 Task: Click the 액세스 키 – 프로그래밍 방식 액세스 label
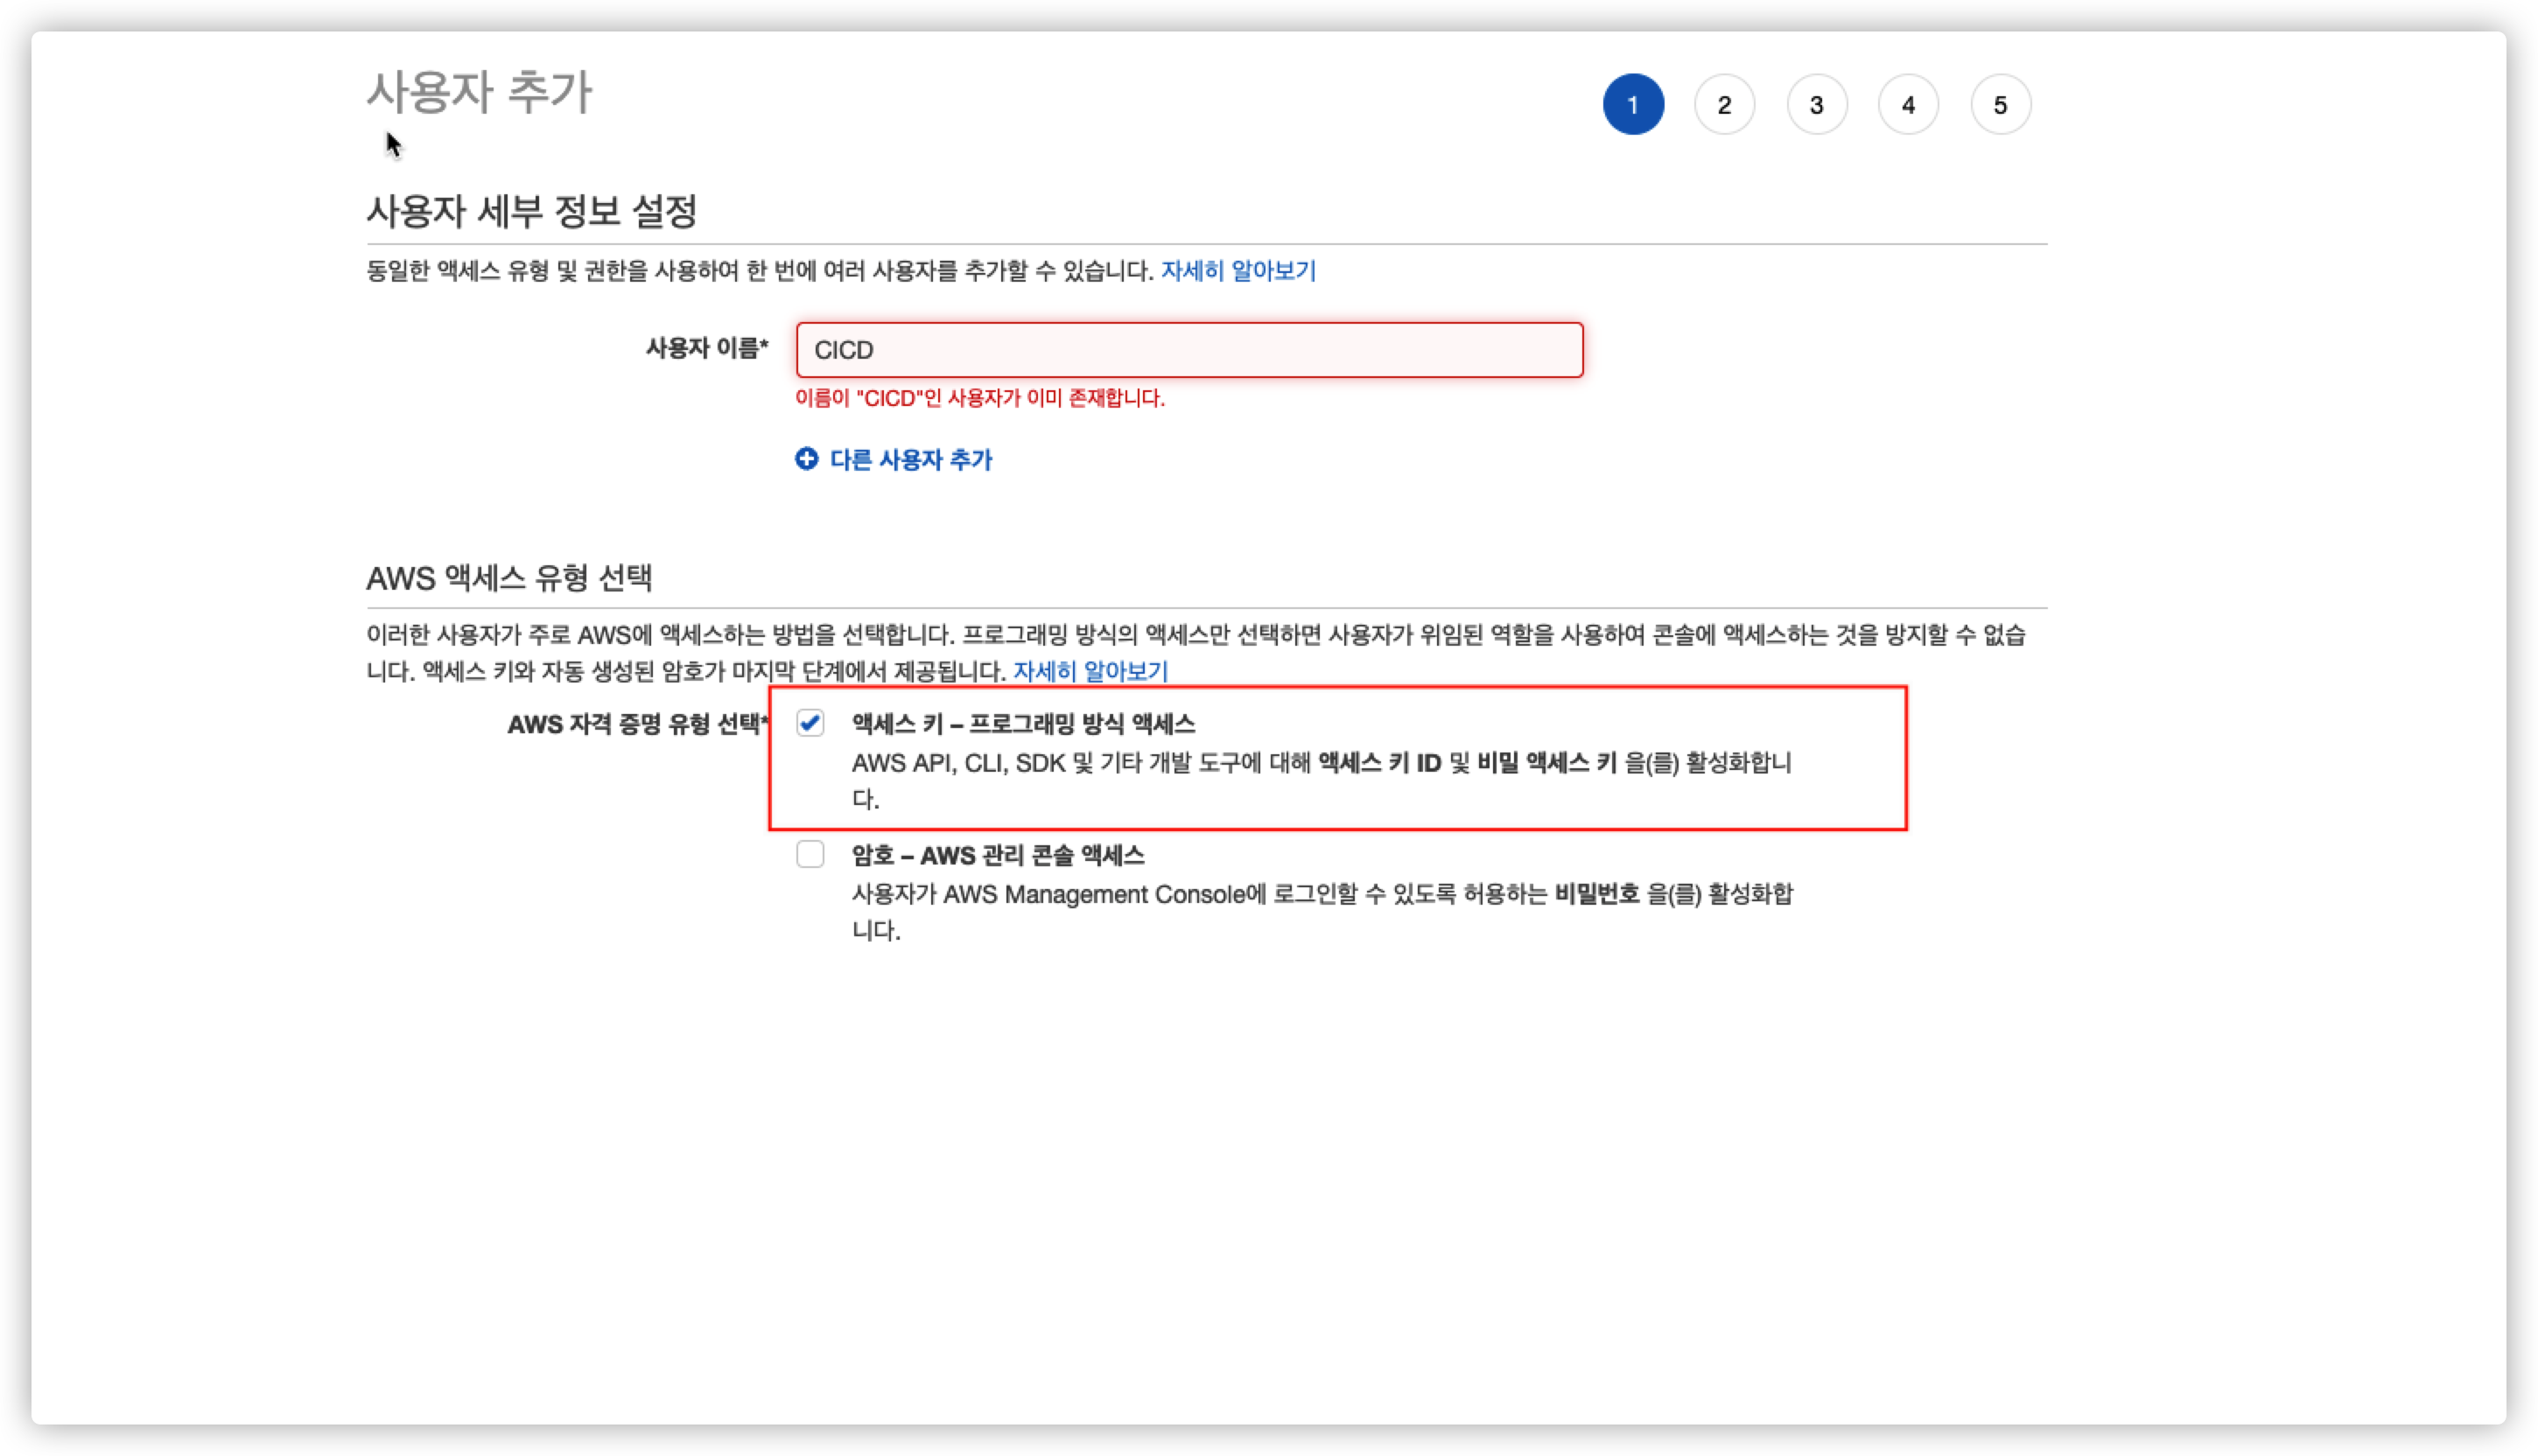click(1023, 724)
